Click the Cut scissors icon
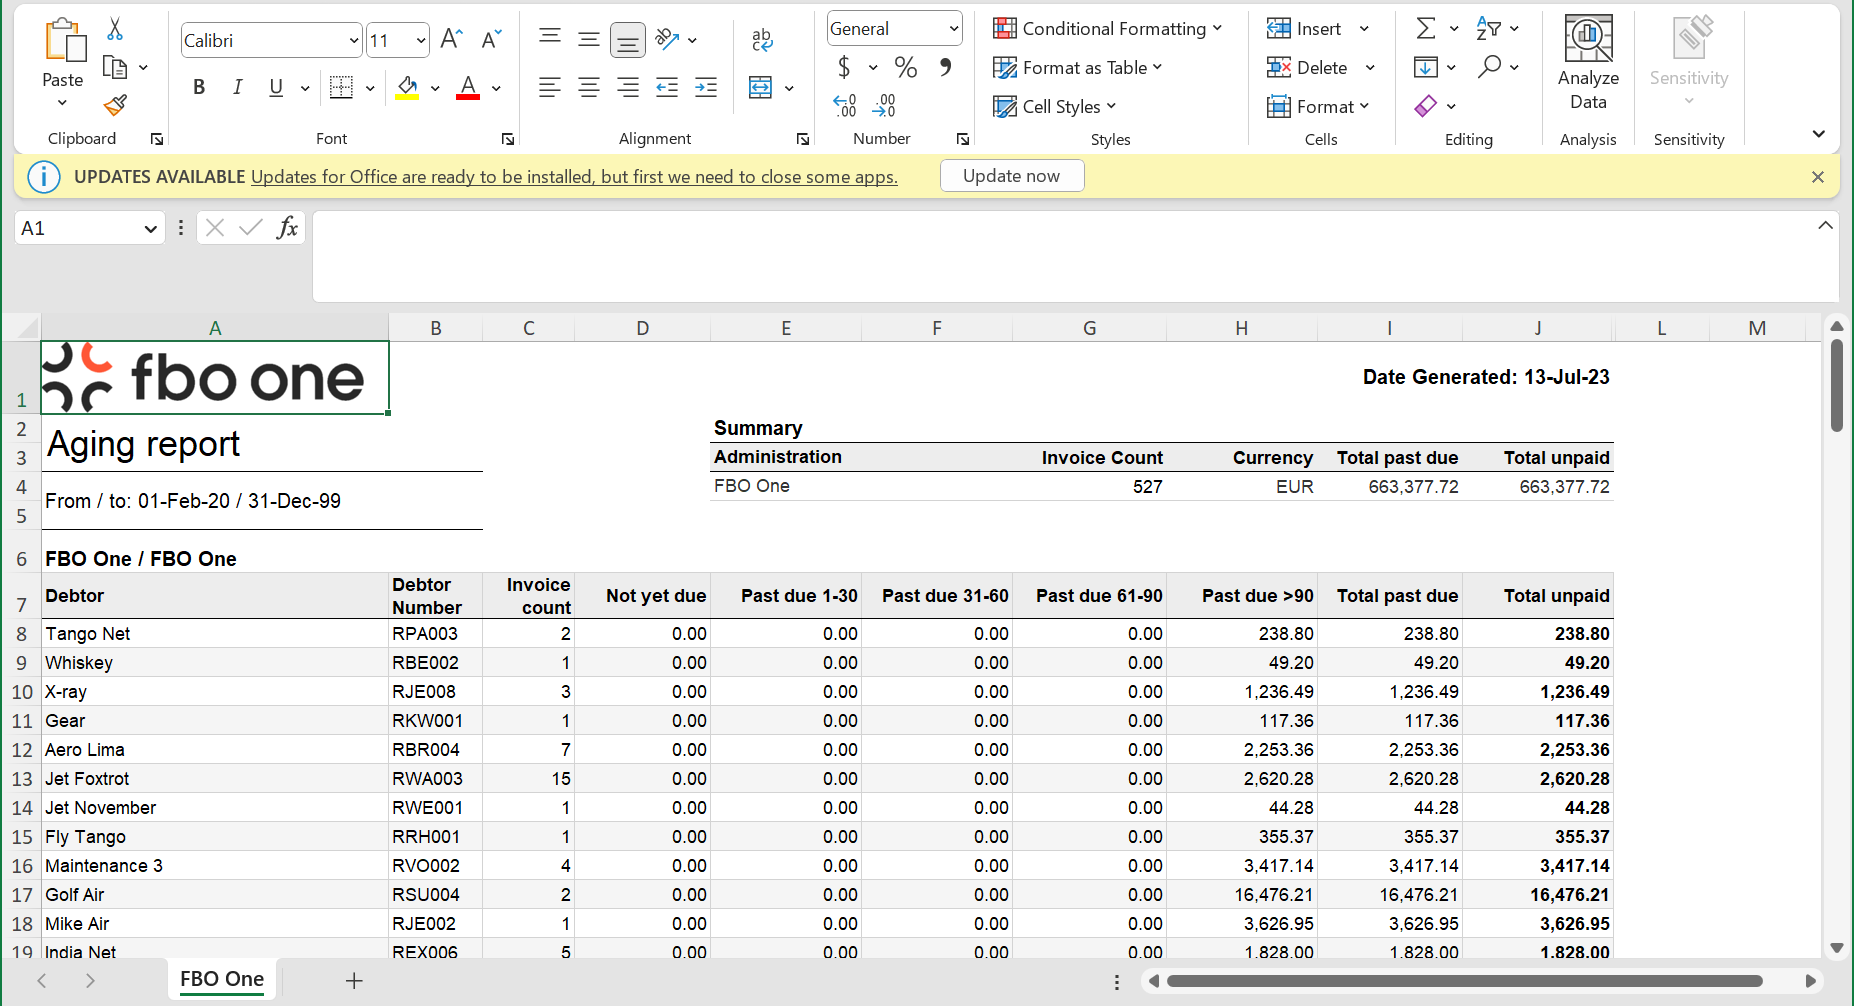This screenshot has height=1006, width=1854. [x=115, y=29]
